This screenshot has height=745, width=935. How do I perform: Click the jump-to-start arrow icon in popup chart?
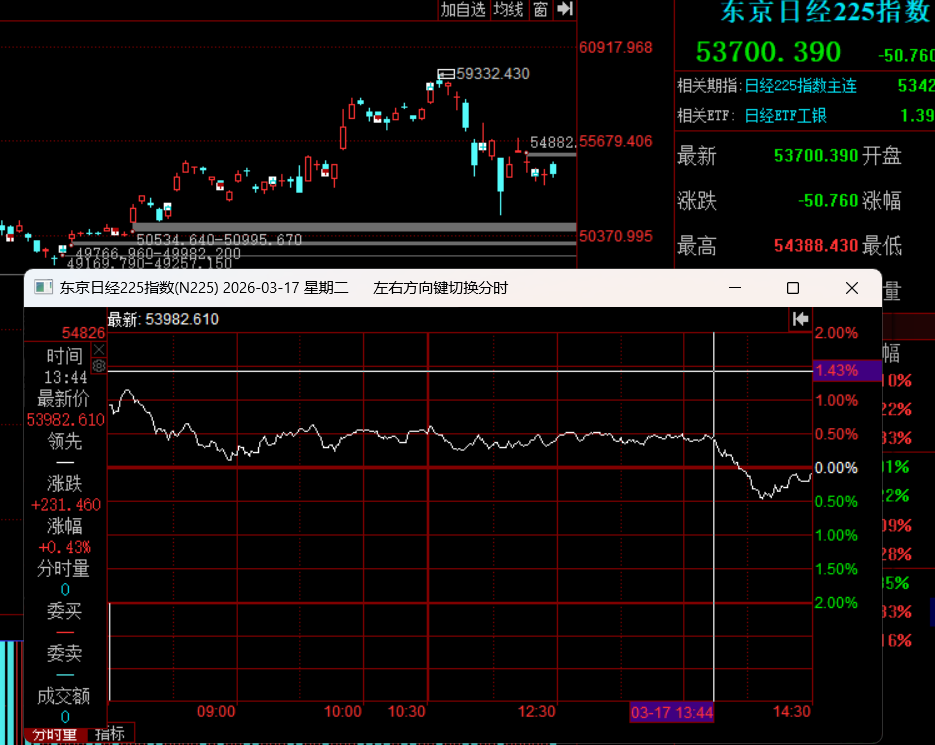800,319
